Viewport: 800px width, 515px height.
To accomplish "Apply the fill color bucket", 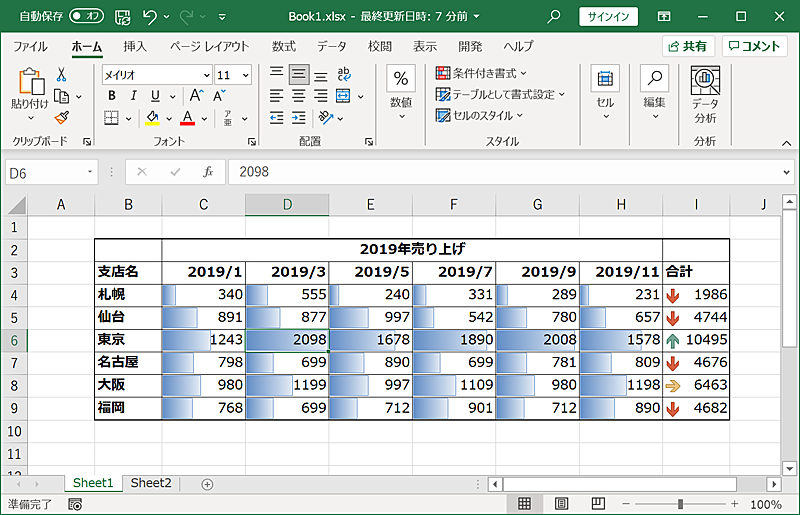I will coord(152,118).
